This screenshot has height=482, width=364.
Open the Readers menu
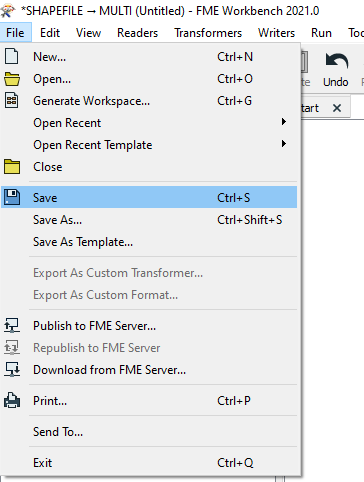pyautogui.click(x=137, y=33)
